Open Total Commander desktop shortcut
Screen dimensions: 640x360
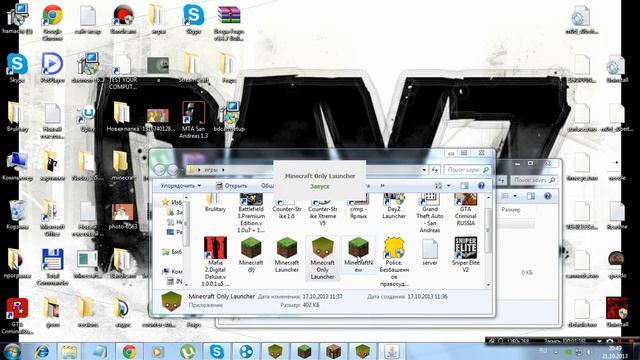pyautogui.click(x=52, y=267)
